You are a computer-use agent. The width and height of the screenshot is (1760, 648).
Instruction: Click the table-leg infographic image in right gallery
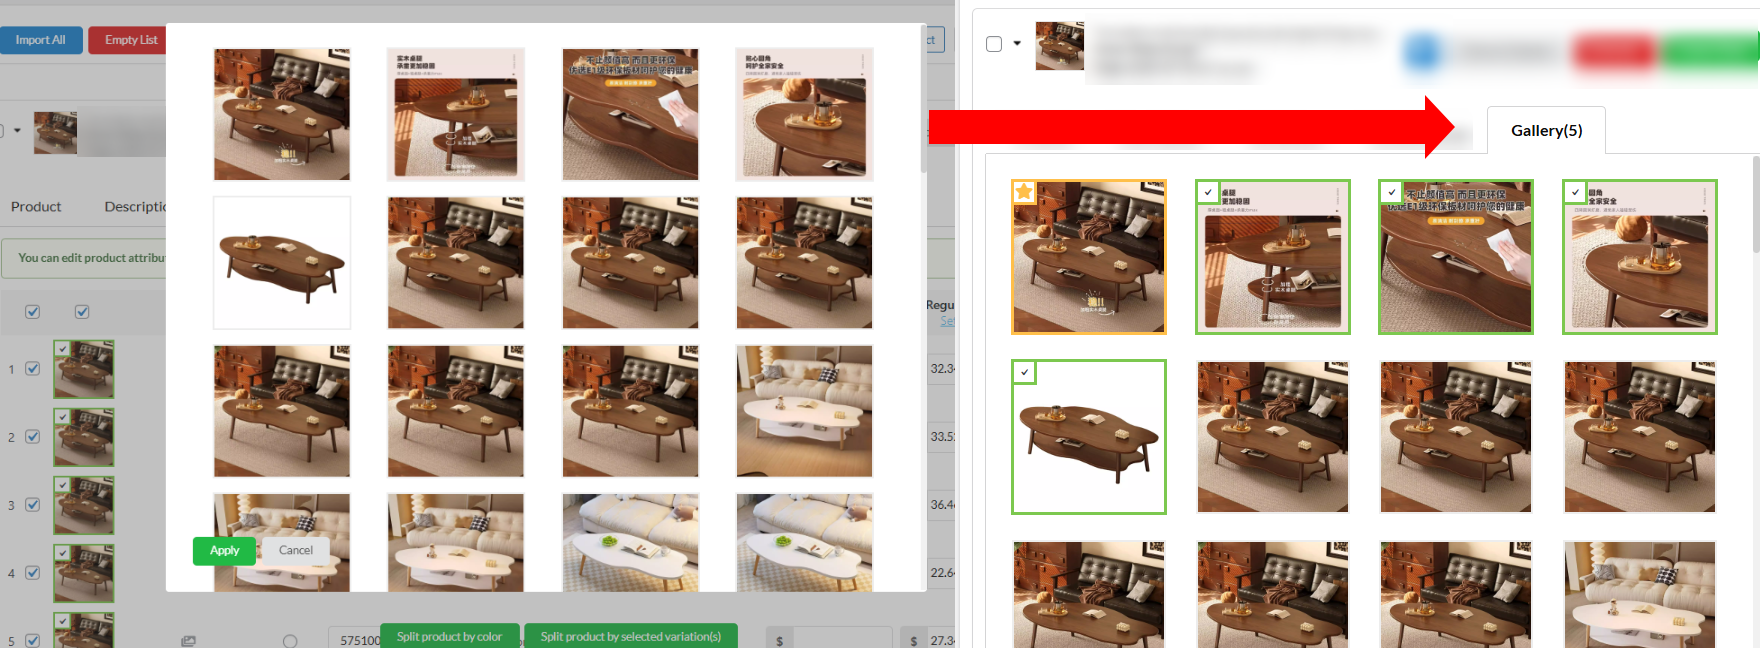click(x=1273, y=257)
